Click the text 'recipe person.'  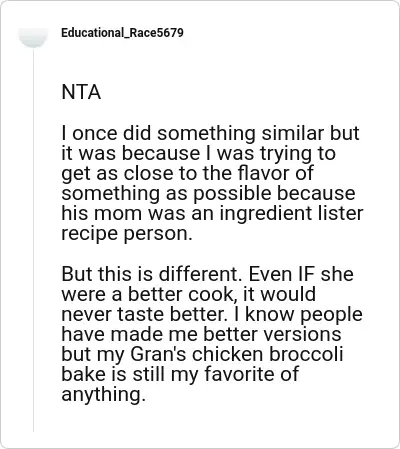coord(127,234)
